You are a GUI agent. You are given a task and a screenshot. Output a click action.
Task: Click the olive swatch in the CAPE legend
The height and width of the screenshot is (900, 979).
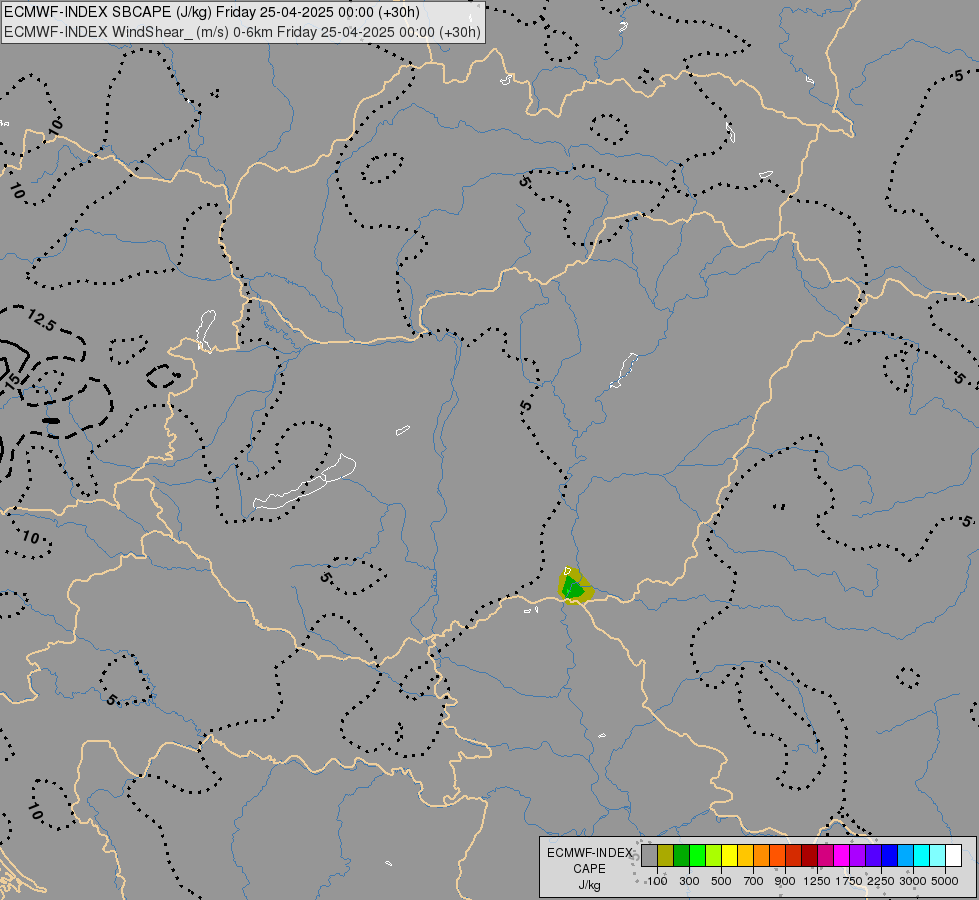point(666,856)
